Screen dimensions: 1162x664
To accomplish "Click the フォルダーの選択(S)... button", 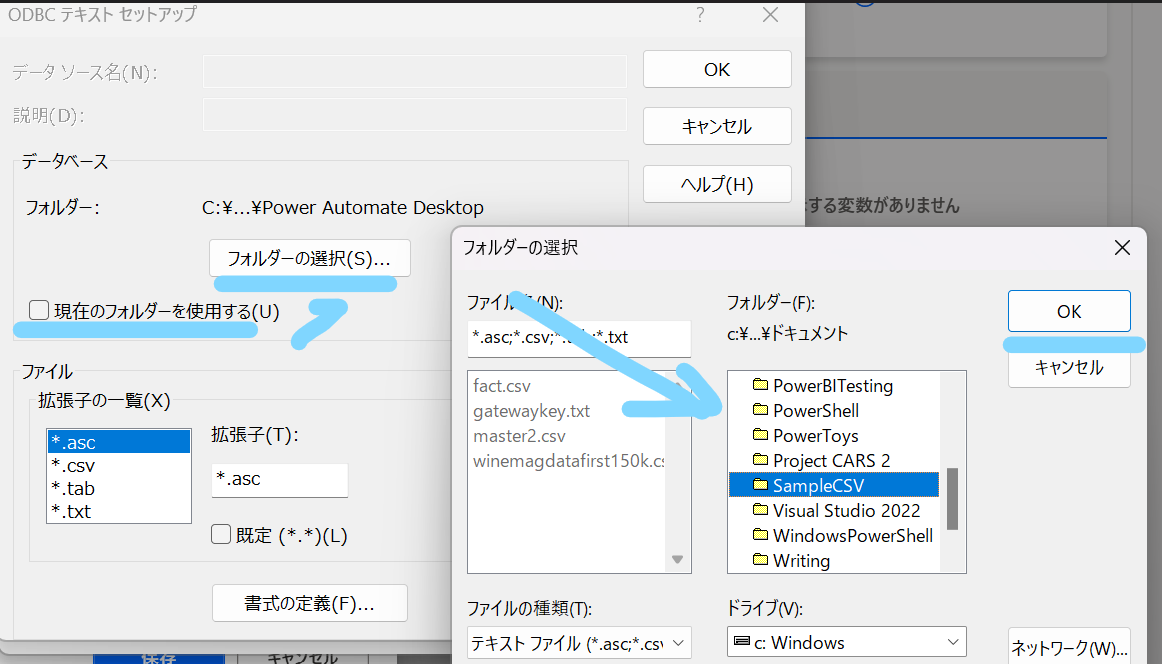I will pos(309,258).
